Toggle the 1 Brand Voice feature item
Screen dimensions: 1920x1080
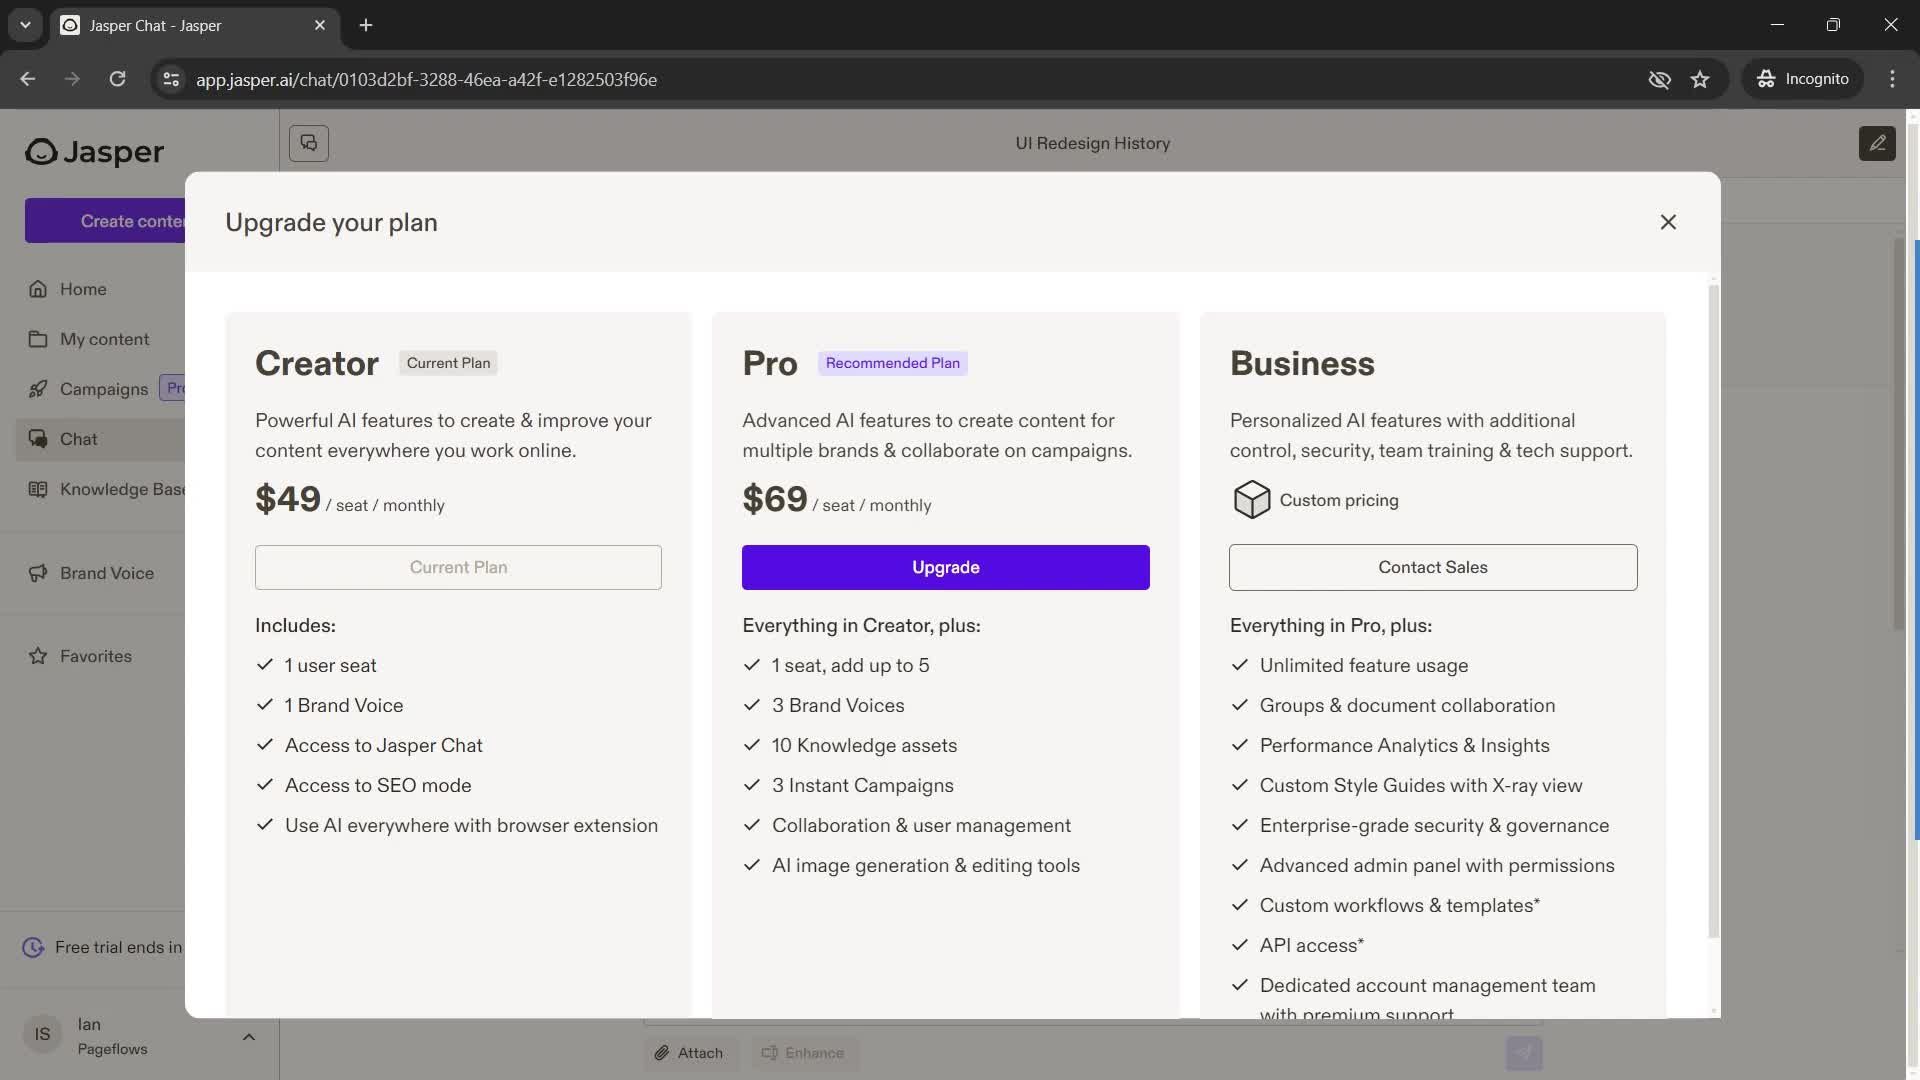[x=343, y=705]
